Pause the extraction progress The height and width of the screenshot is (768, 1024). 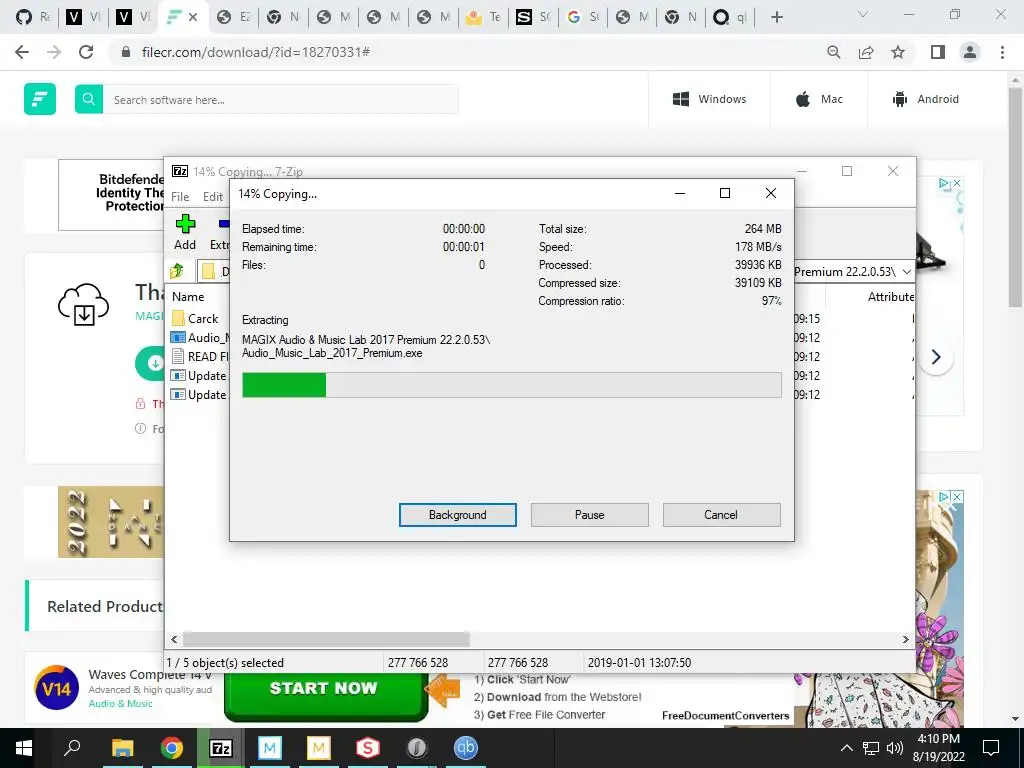pos(589,515)
